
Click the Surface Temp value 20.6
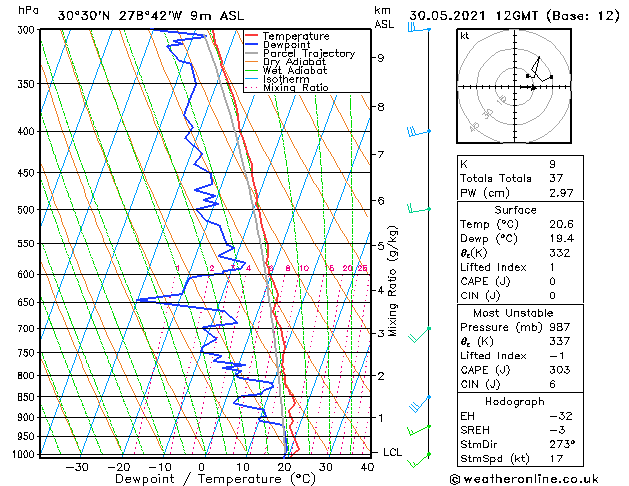561,224
